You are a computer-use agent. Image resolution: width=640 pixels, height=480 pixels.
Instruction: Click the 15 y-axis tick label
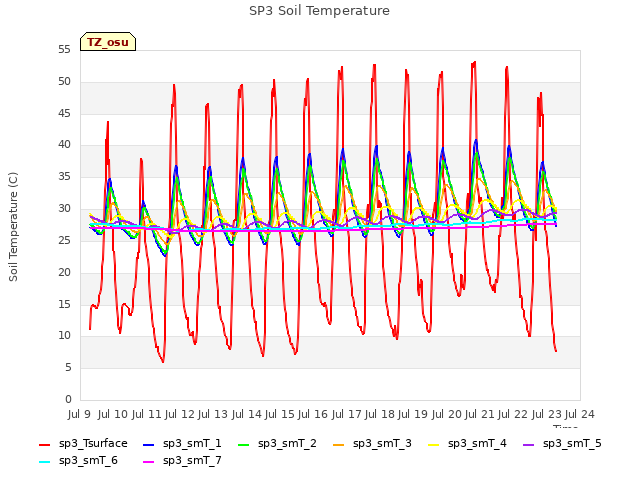pyautogui.click(x=64, y=304)
